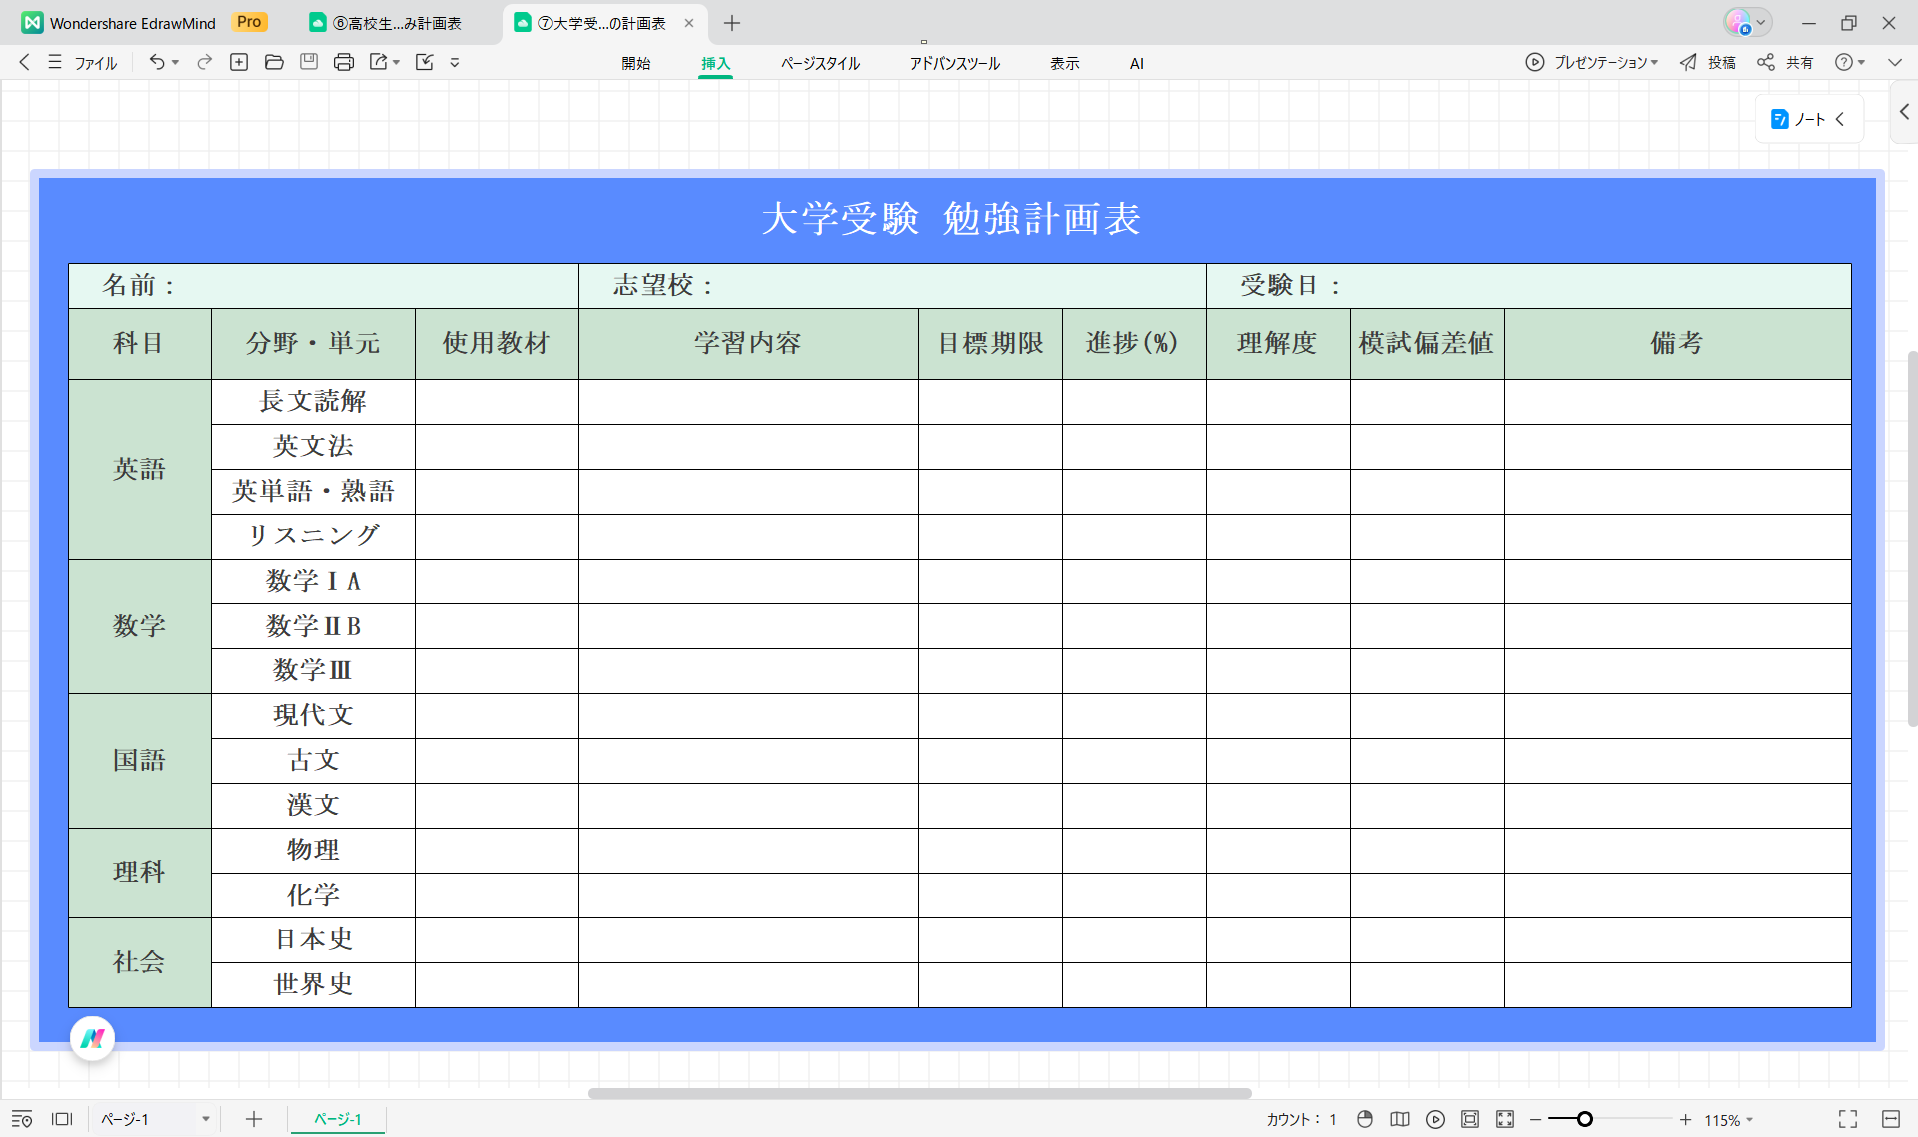The image size is (1918, 1137).
Task: Open the AI menu tab
Action: point(1136,62)
